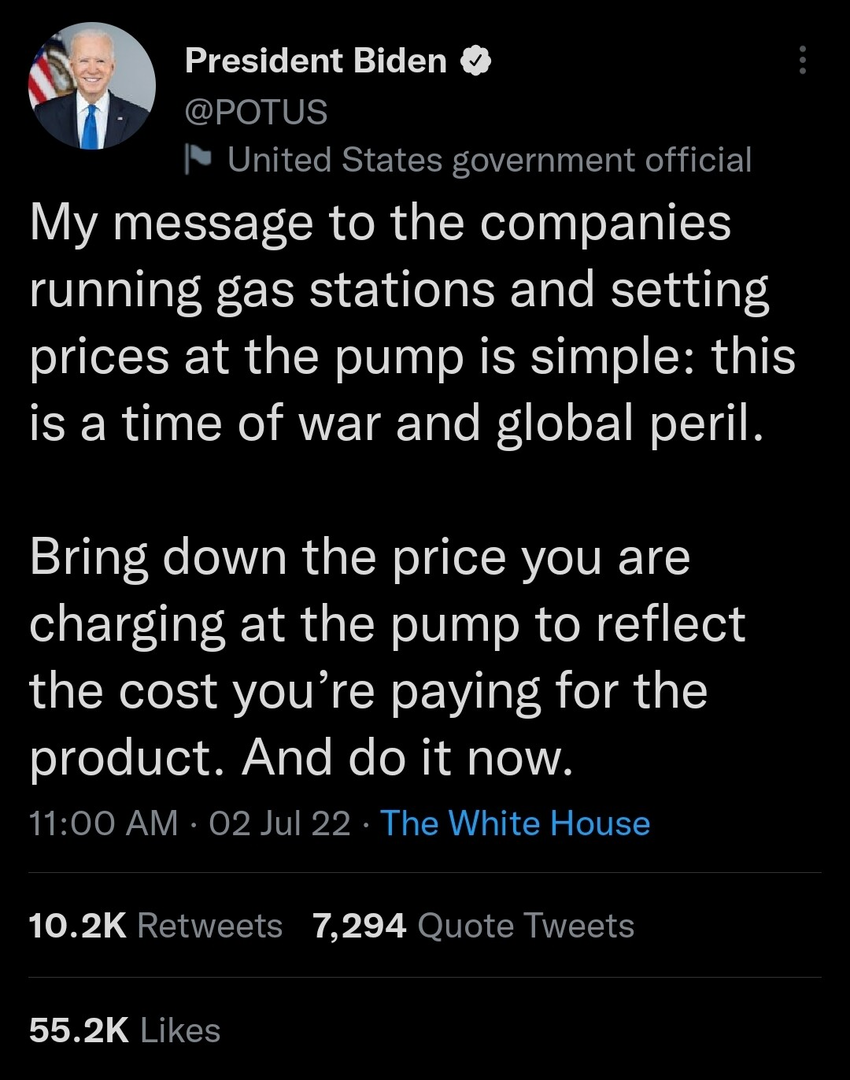Open "The White House" source link
The width and height of the screenshot is (850, 1080).
[515, 823]
